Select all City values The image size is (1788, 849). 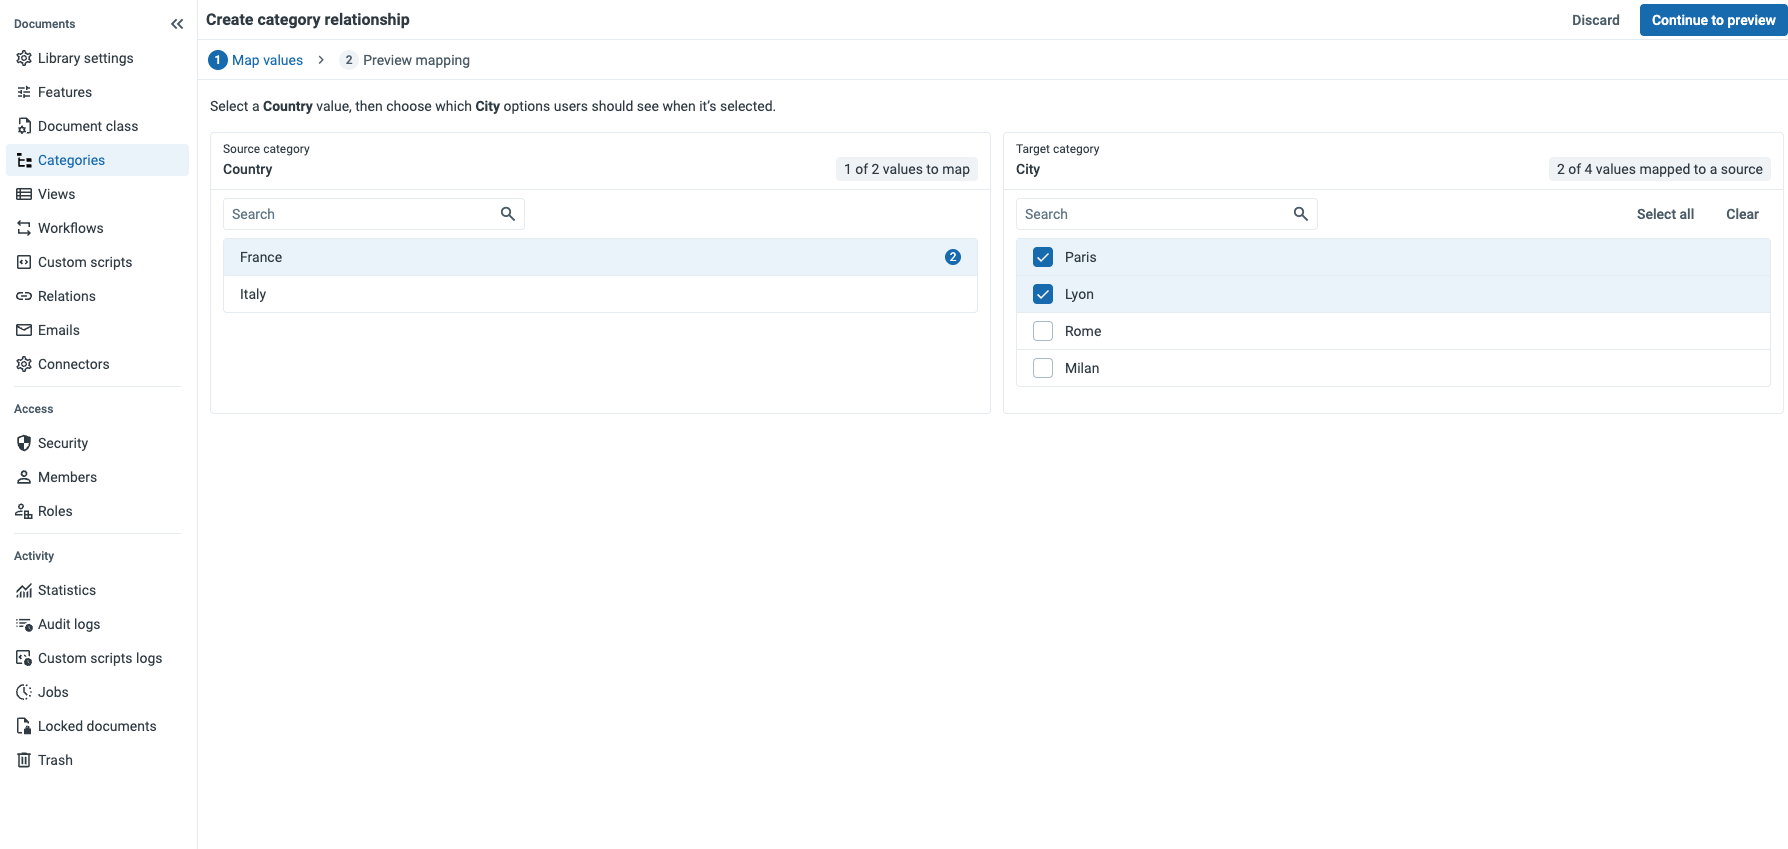point(1665,214)
